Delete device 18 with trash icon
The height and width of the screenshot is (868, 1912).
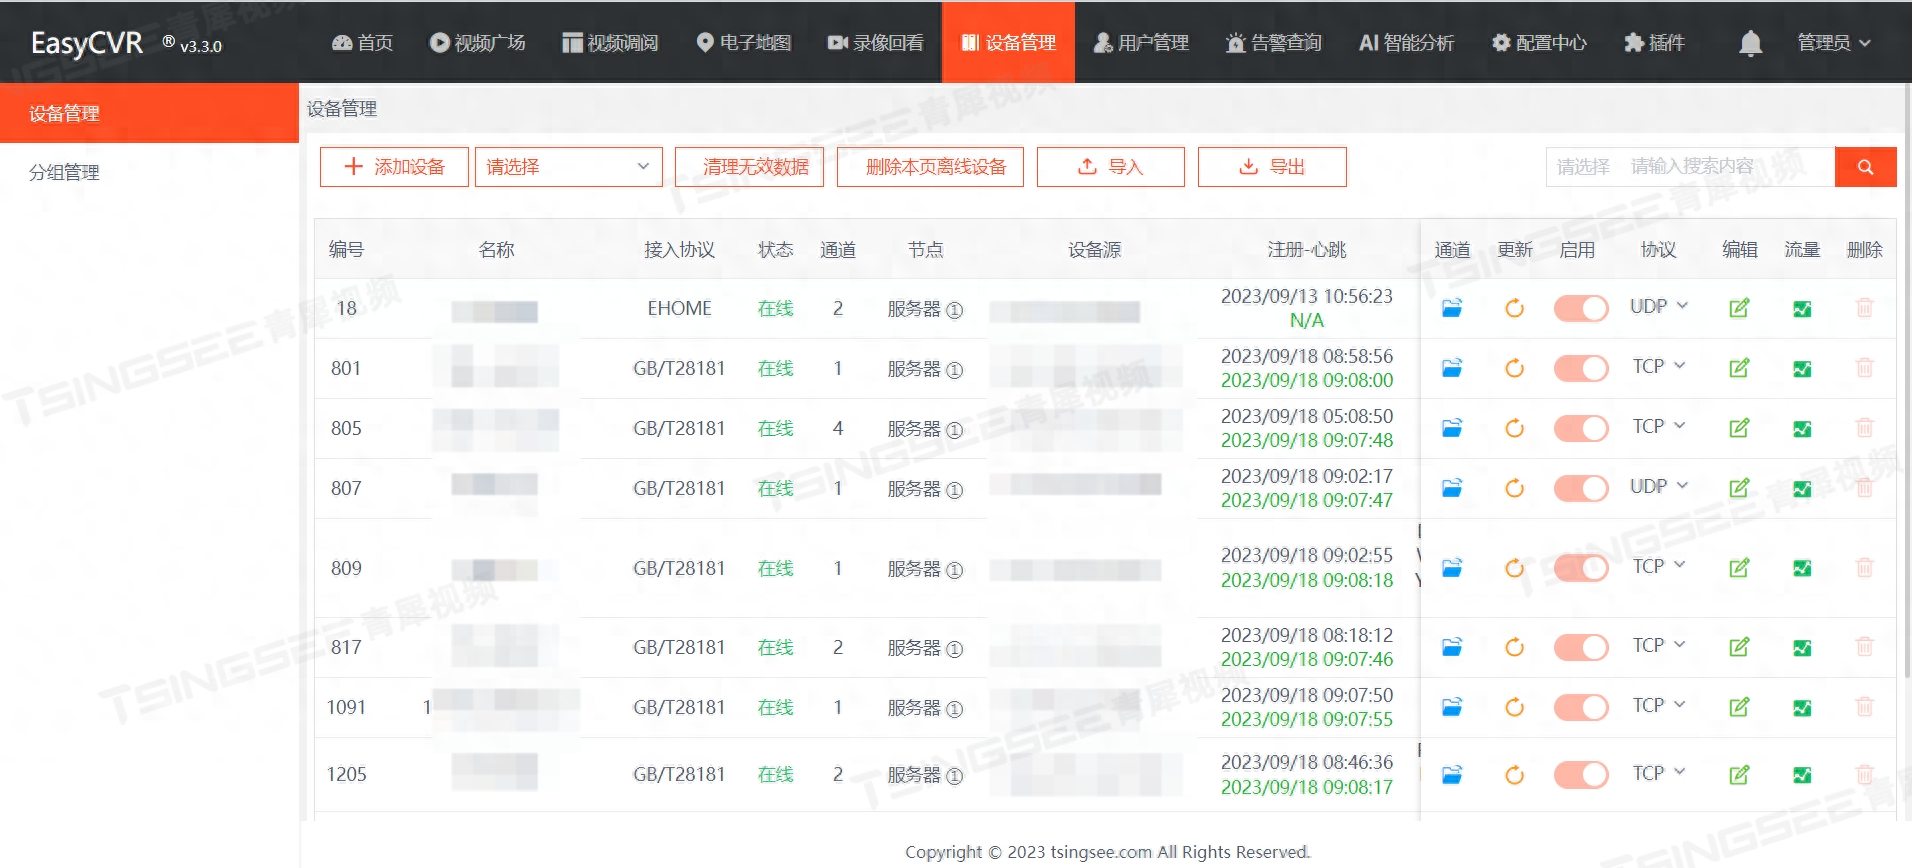1864,308
